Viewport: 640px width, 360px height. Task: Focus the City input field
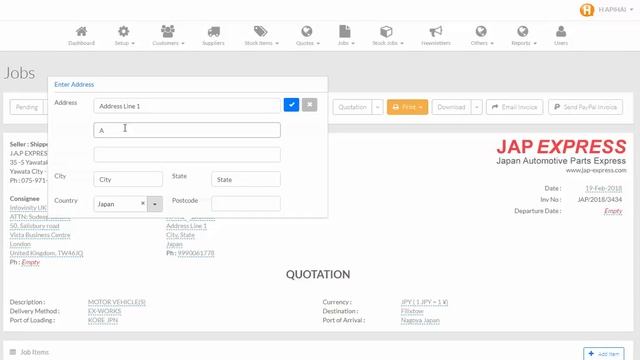(128, 179)
